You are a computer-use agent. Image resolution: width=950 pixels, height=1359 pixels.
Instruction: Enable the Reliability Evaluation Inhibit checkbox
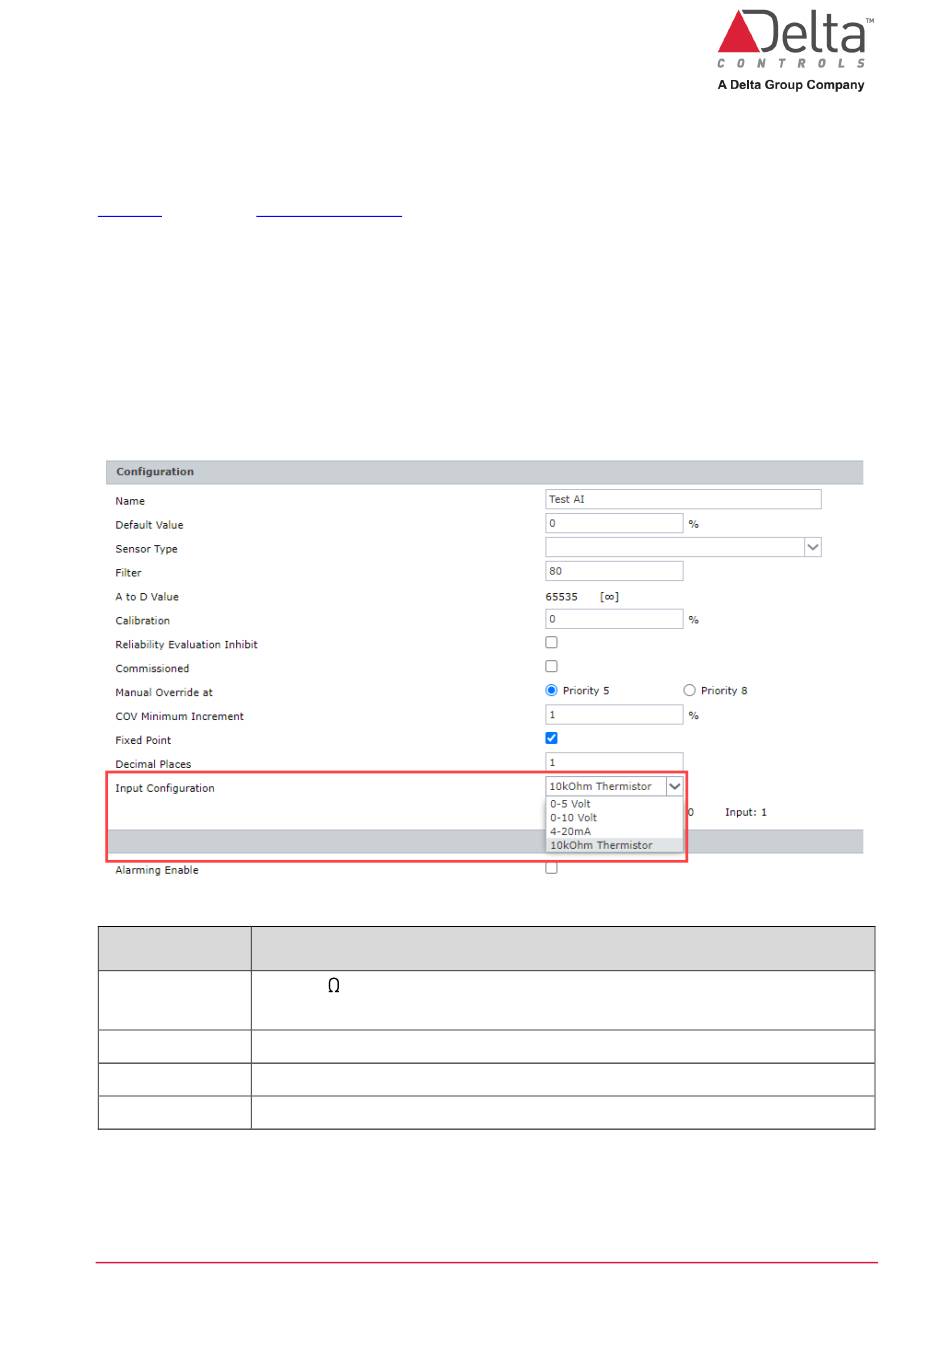pyautogui.click(x=551, y=643)
